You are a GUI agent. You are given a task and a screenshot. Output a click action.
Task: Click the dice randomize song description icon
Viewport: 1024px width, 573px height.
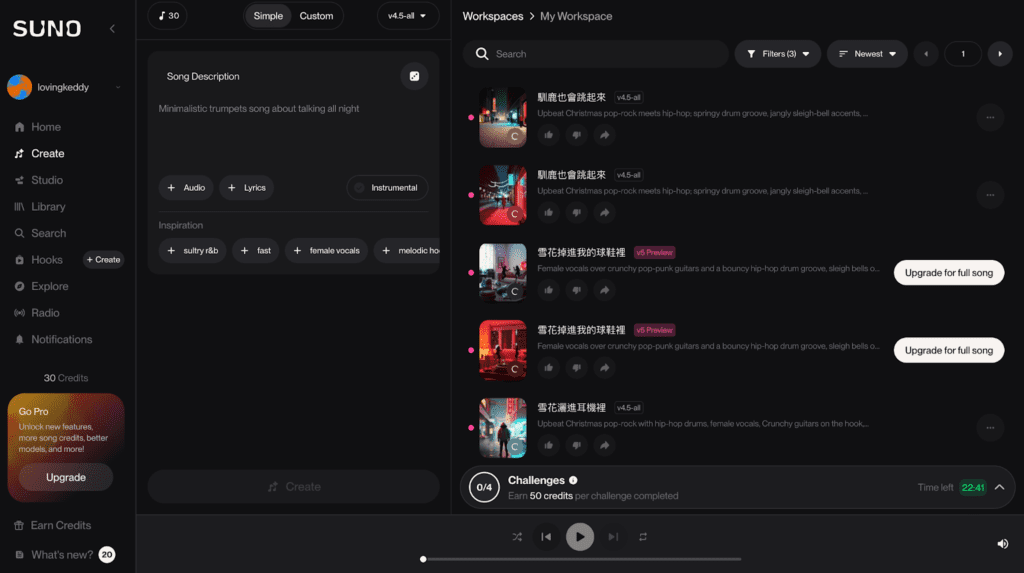click(x=414, y=77)
